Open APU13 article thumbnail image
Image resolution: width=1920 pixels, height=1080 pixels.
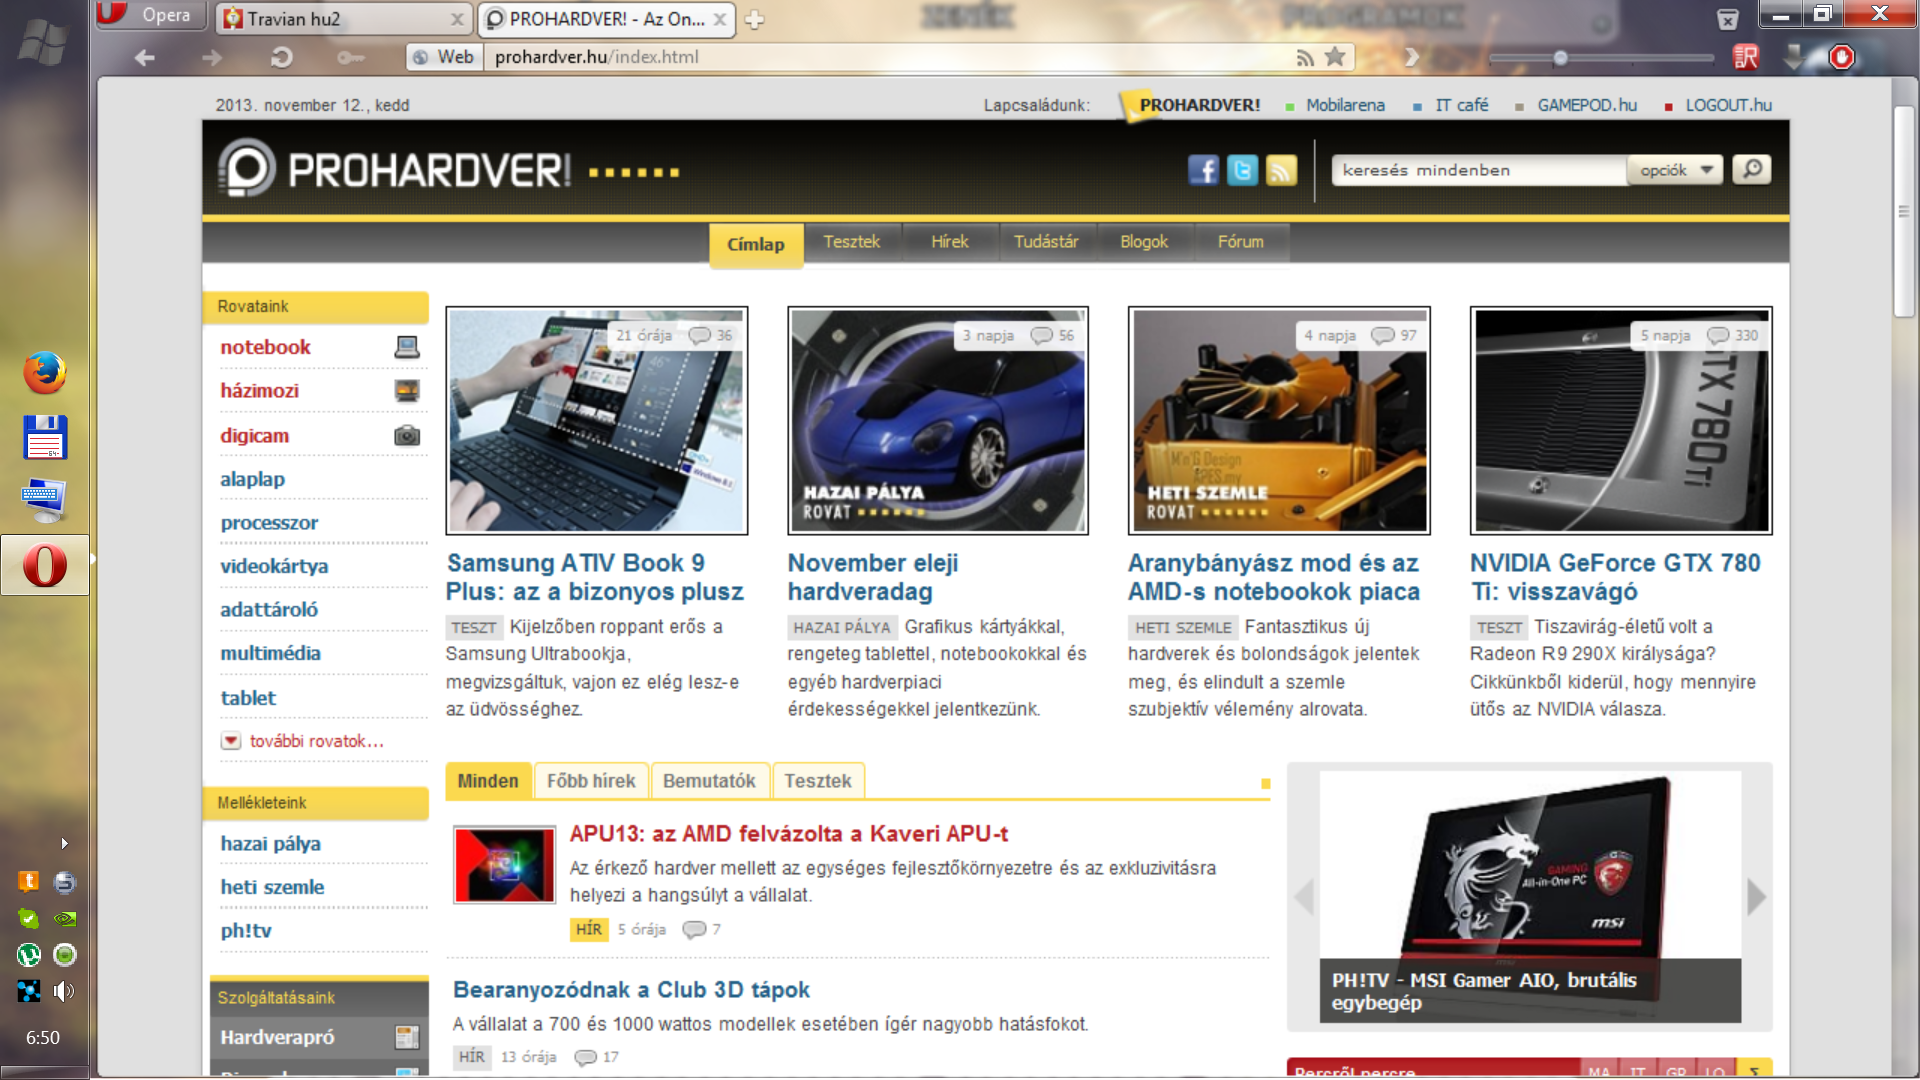click(504, 865)
